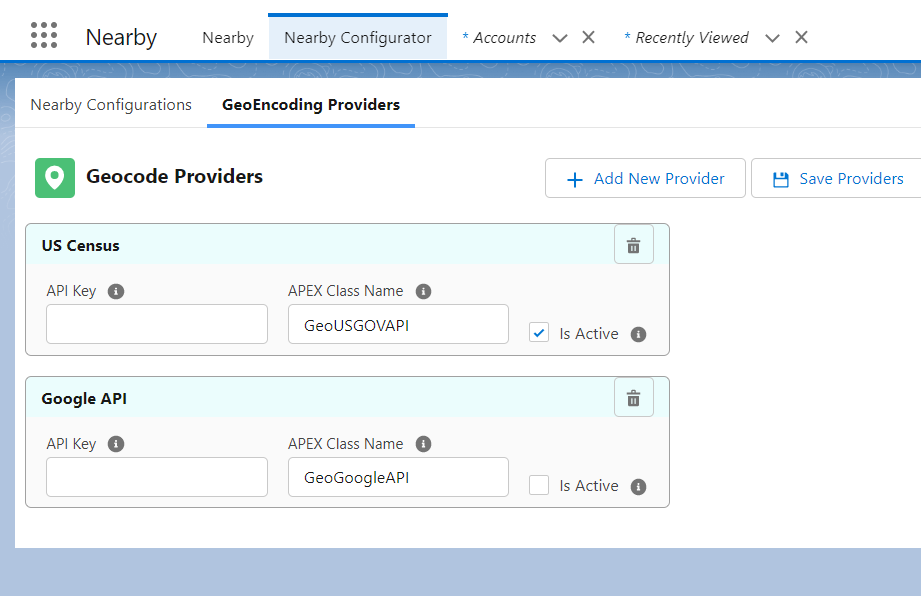This screenshot has height=596, width=921.
Task: Click info icon next to Google's Is Active label
Action: point(637,486)
